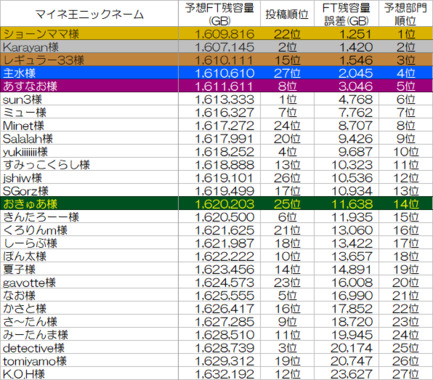This screenshot has height=380, width=433.
Task: Click the error value 1.251
Action: [355, 34]
